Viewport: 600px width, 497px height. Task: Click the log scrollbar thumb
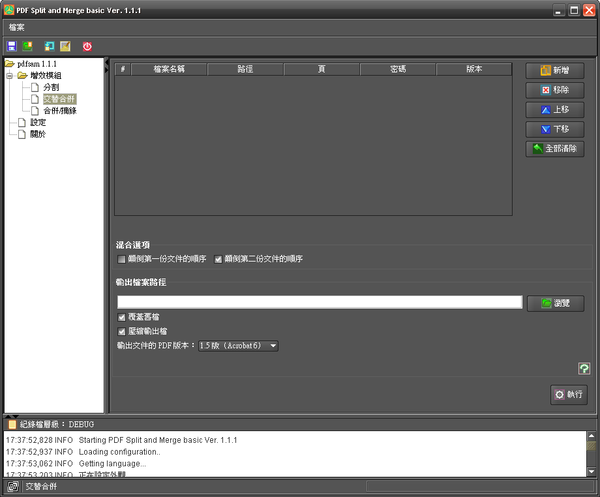(591, 446)
